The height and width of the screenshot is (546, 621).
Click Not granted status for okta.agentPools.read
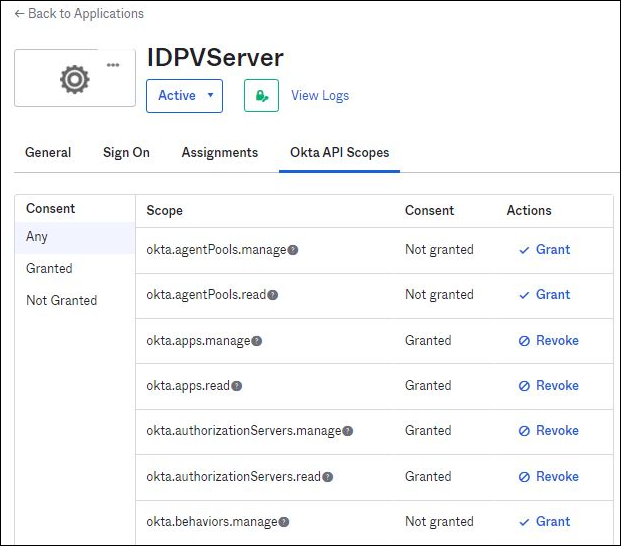(439, 295)
